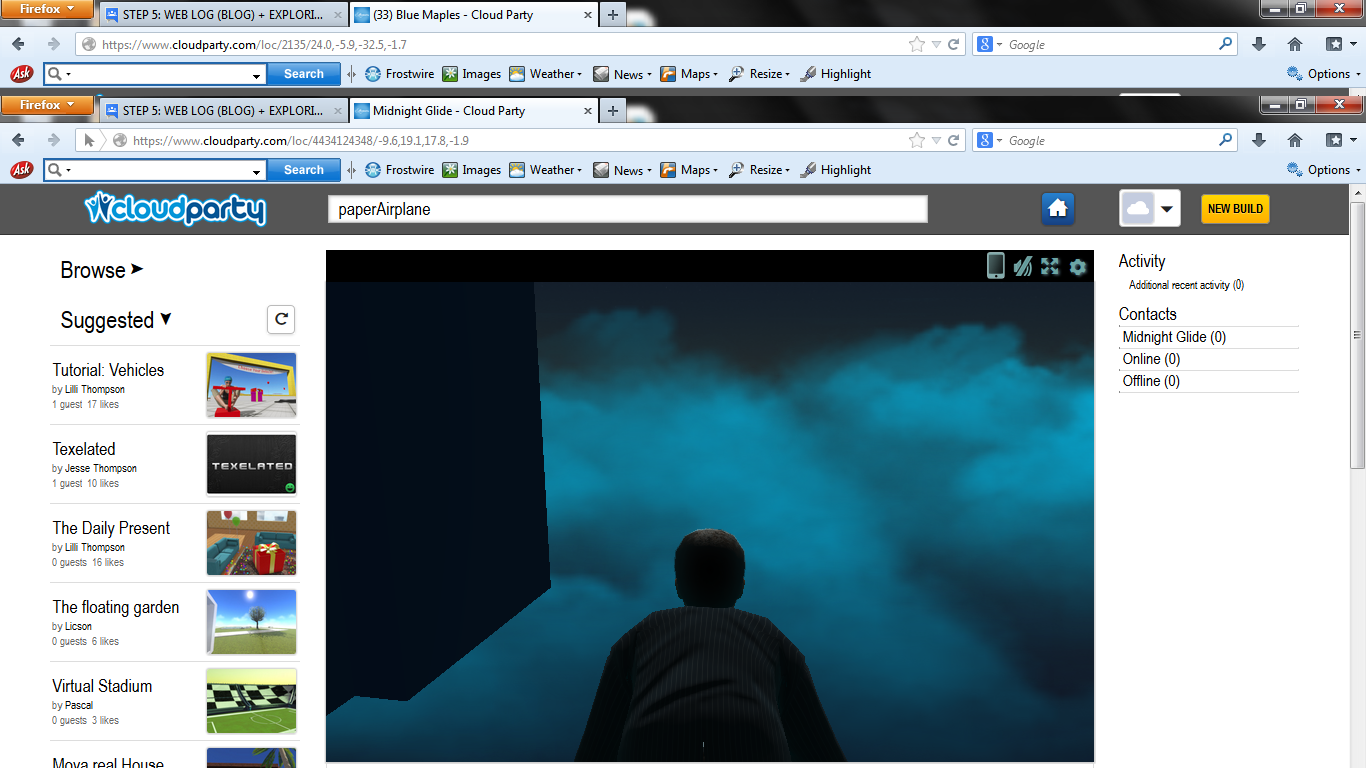Expand the Midnight Glide (0) contacts row
The width and height of the screenshot is (1366, 768).
click(1209, 337)
